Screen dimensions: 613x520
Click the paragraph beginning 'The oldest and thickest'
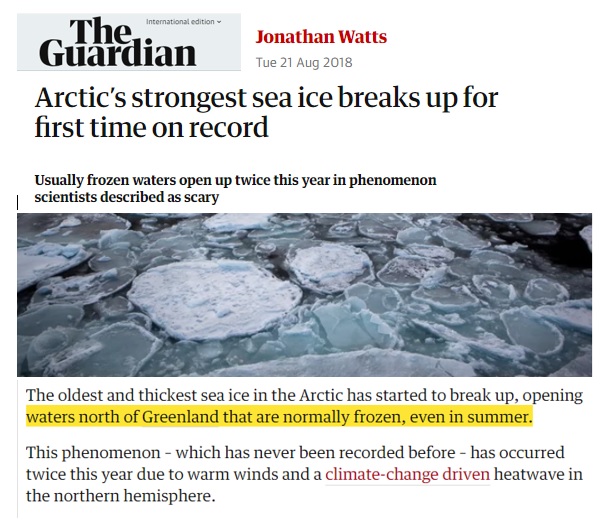305,406
